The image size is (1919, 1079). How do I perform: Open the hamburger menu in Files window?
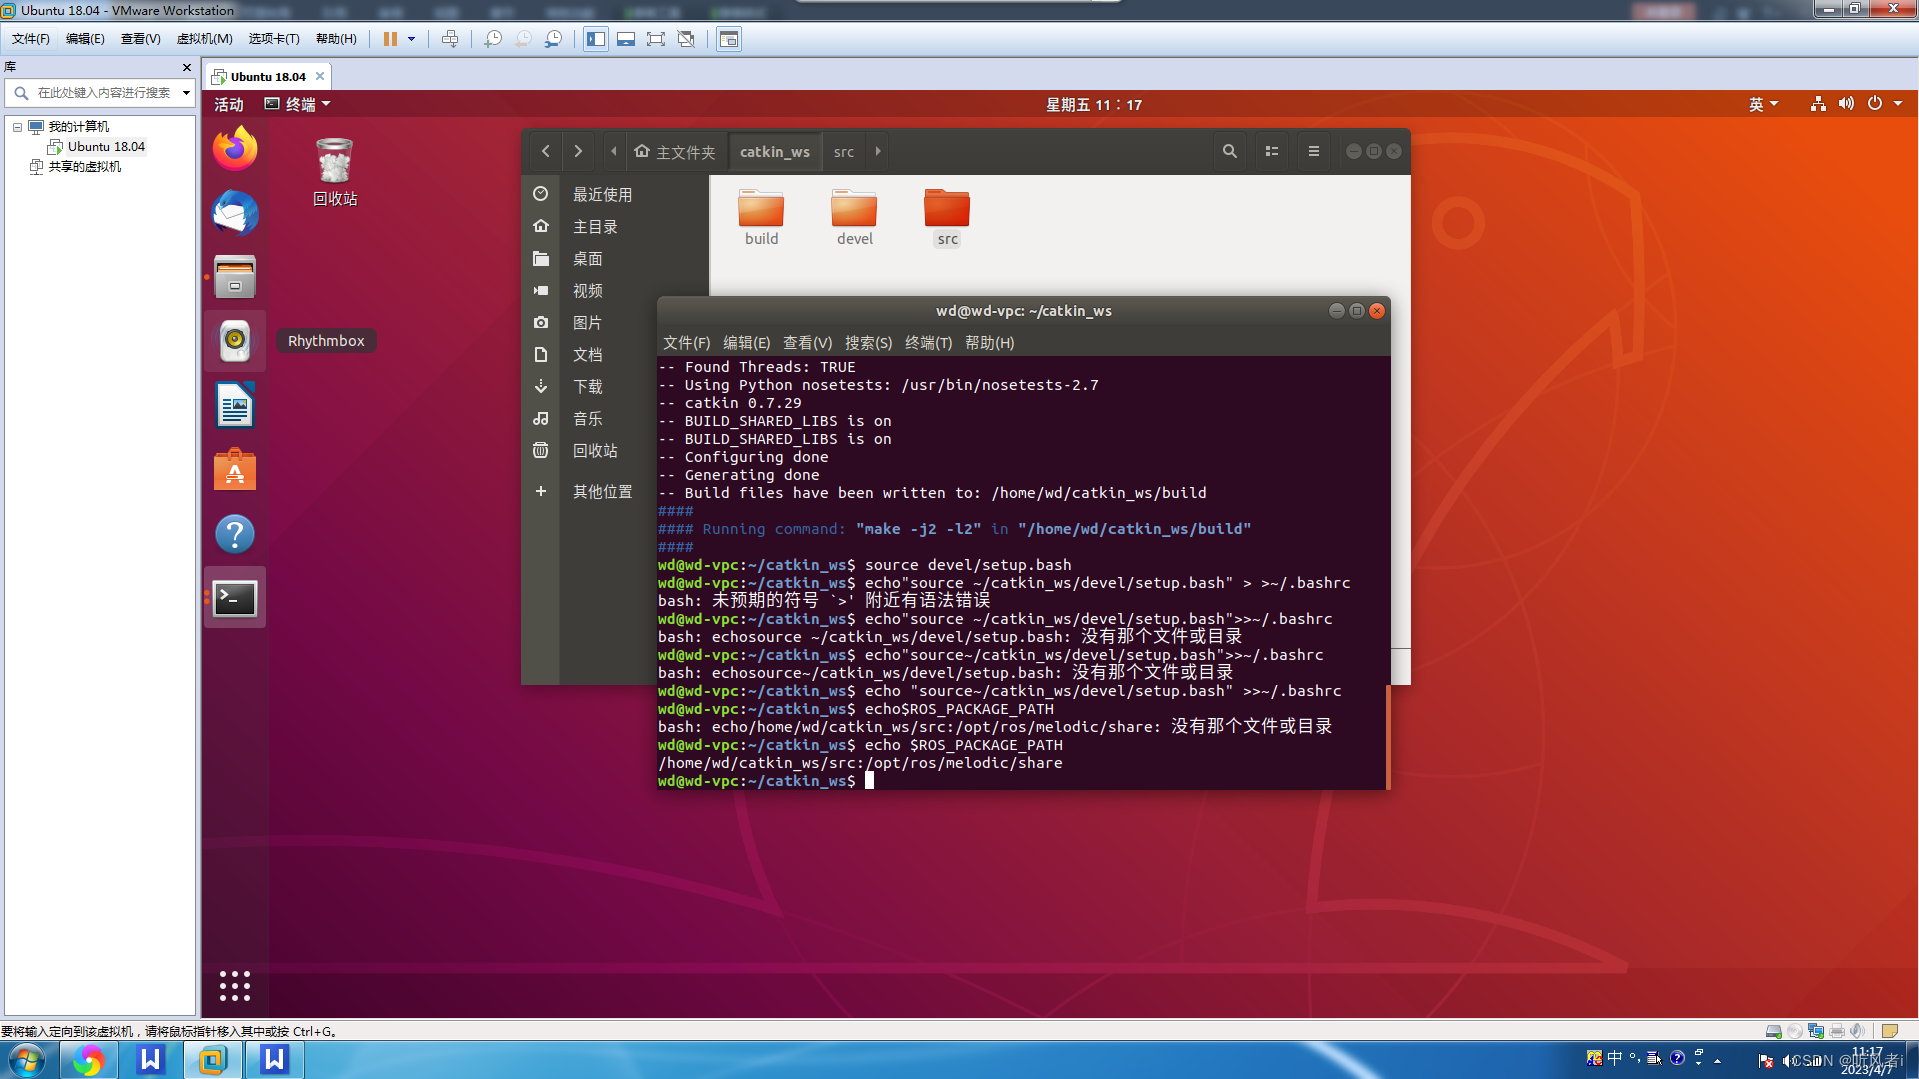tap(1314, 151)
